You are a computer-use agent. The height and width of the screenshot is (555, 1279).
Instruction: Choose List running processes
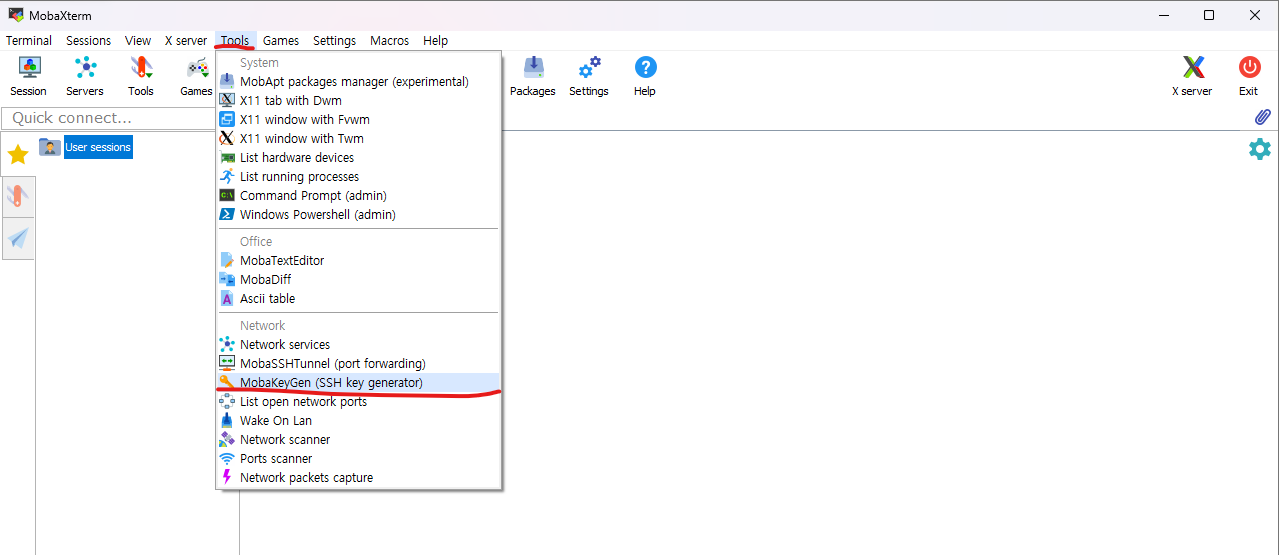point(358,177)
